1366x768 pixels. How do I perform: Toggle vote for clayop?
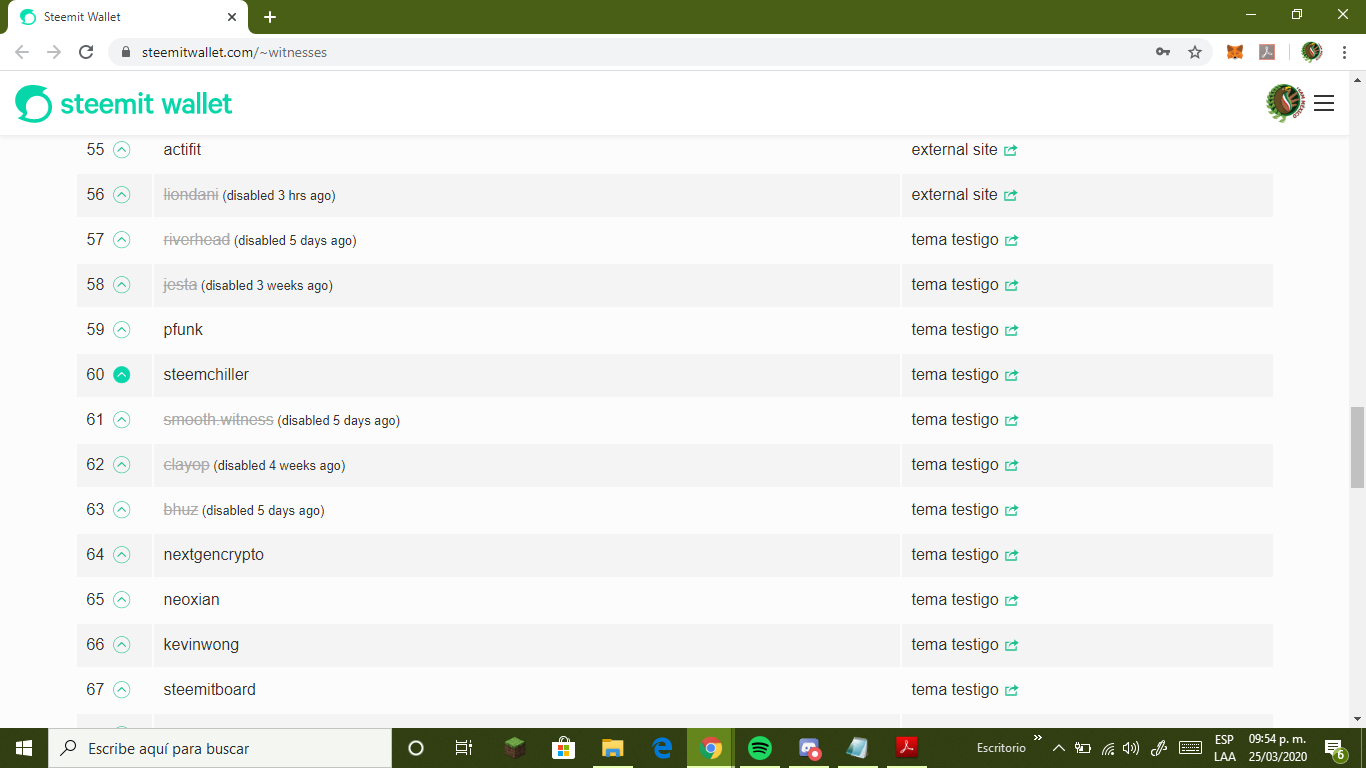[x=121, y=465]
